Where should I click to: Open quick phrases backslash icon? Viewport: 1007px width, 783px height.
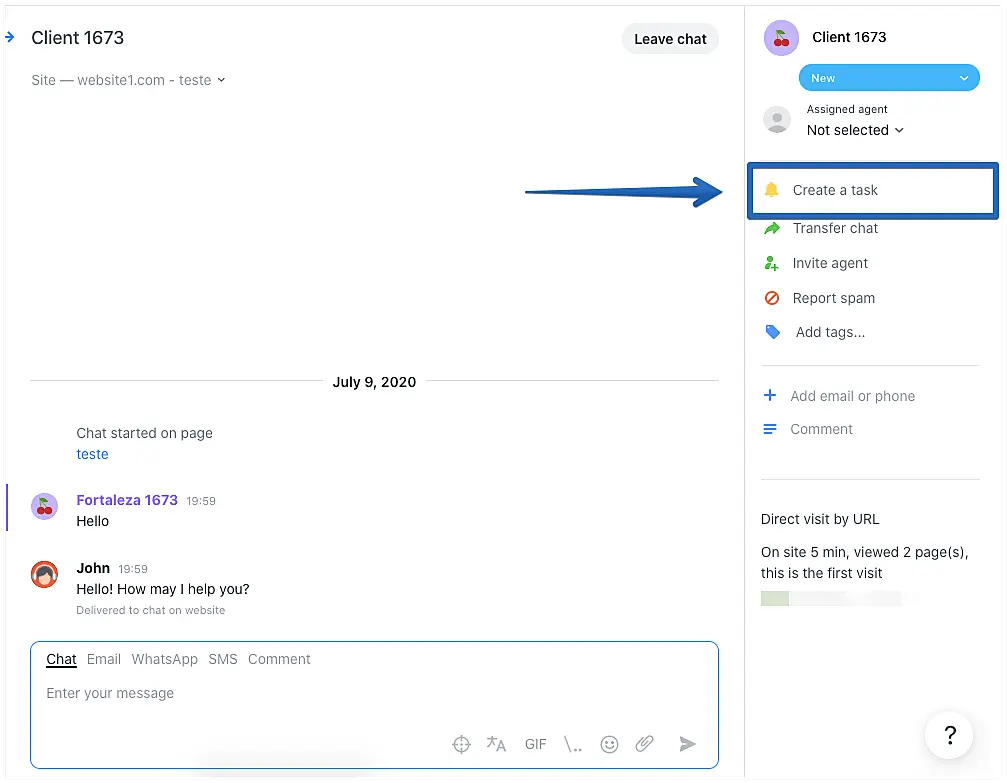(573, 744)
